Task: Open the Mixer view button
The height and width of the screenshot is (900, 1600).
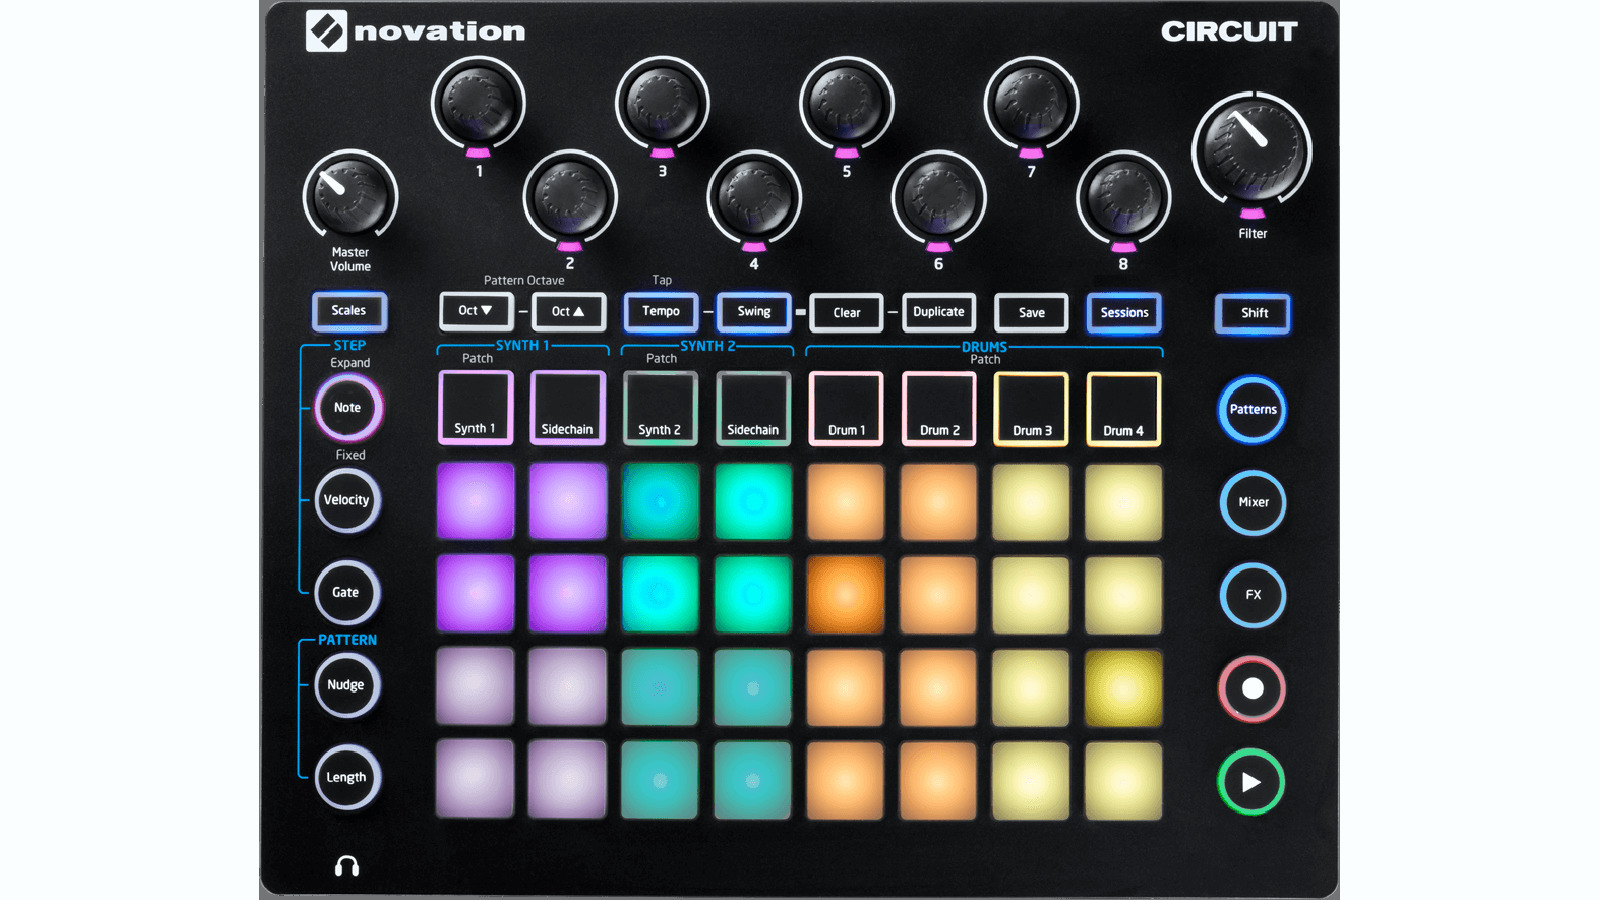Action: click(x=1253, y=502)
